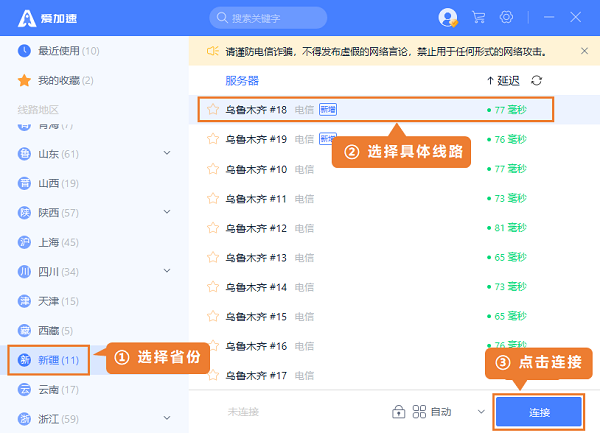The height and width of the screenshot is (433, 600).
Task: Select the 西藏 (5) region label
Action: 55,331
